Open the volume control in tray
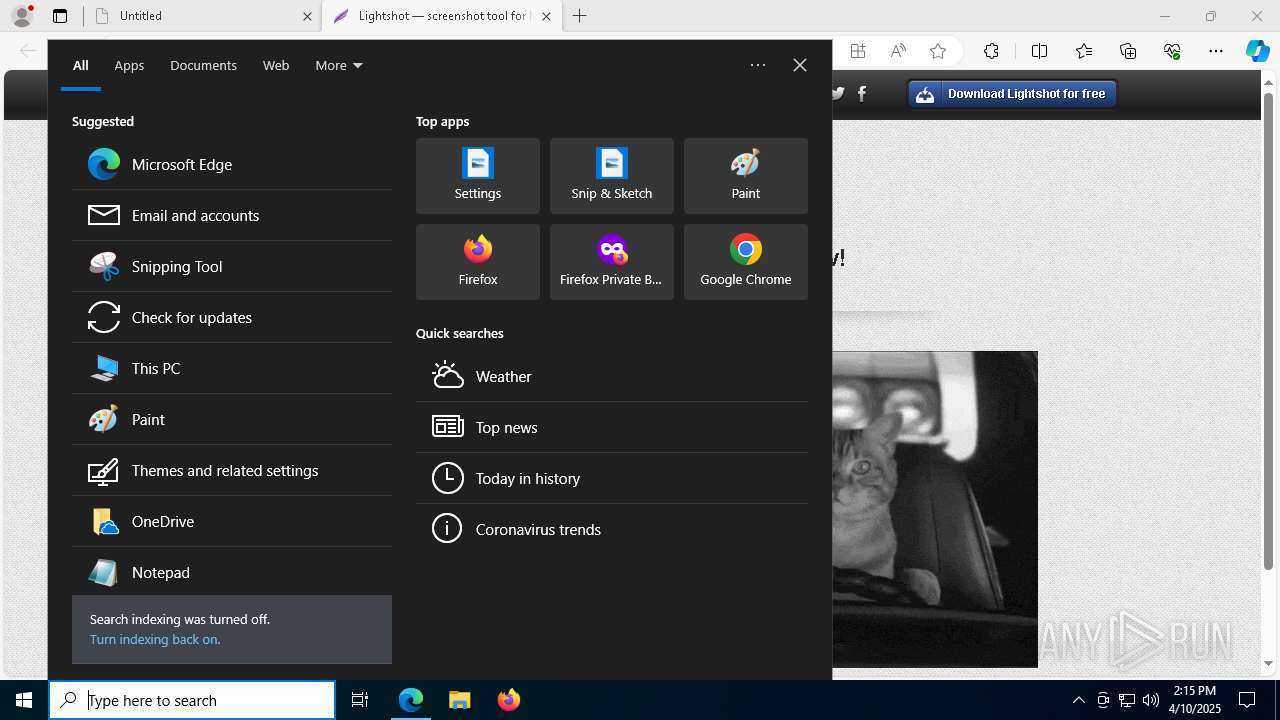This screenshot has height=720, width=1280. coord(1150,700)
